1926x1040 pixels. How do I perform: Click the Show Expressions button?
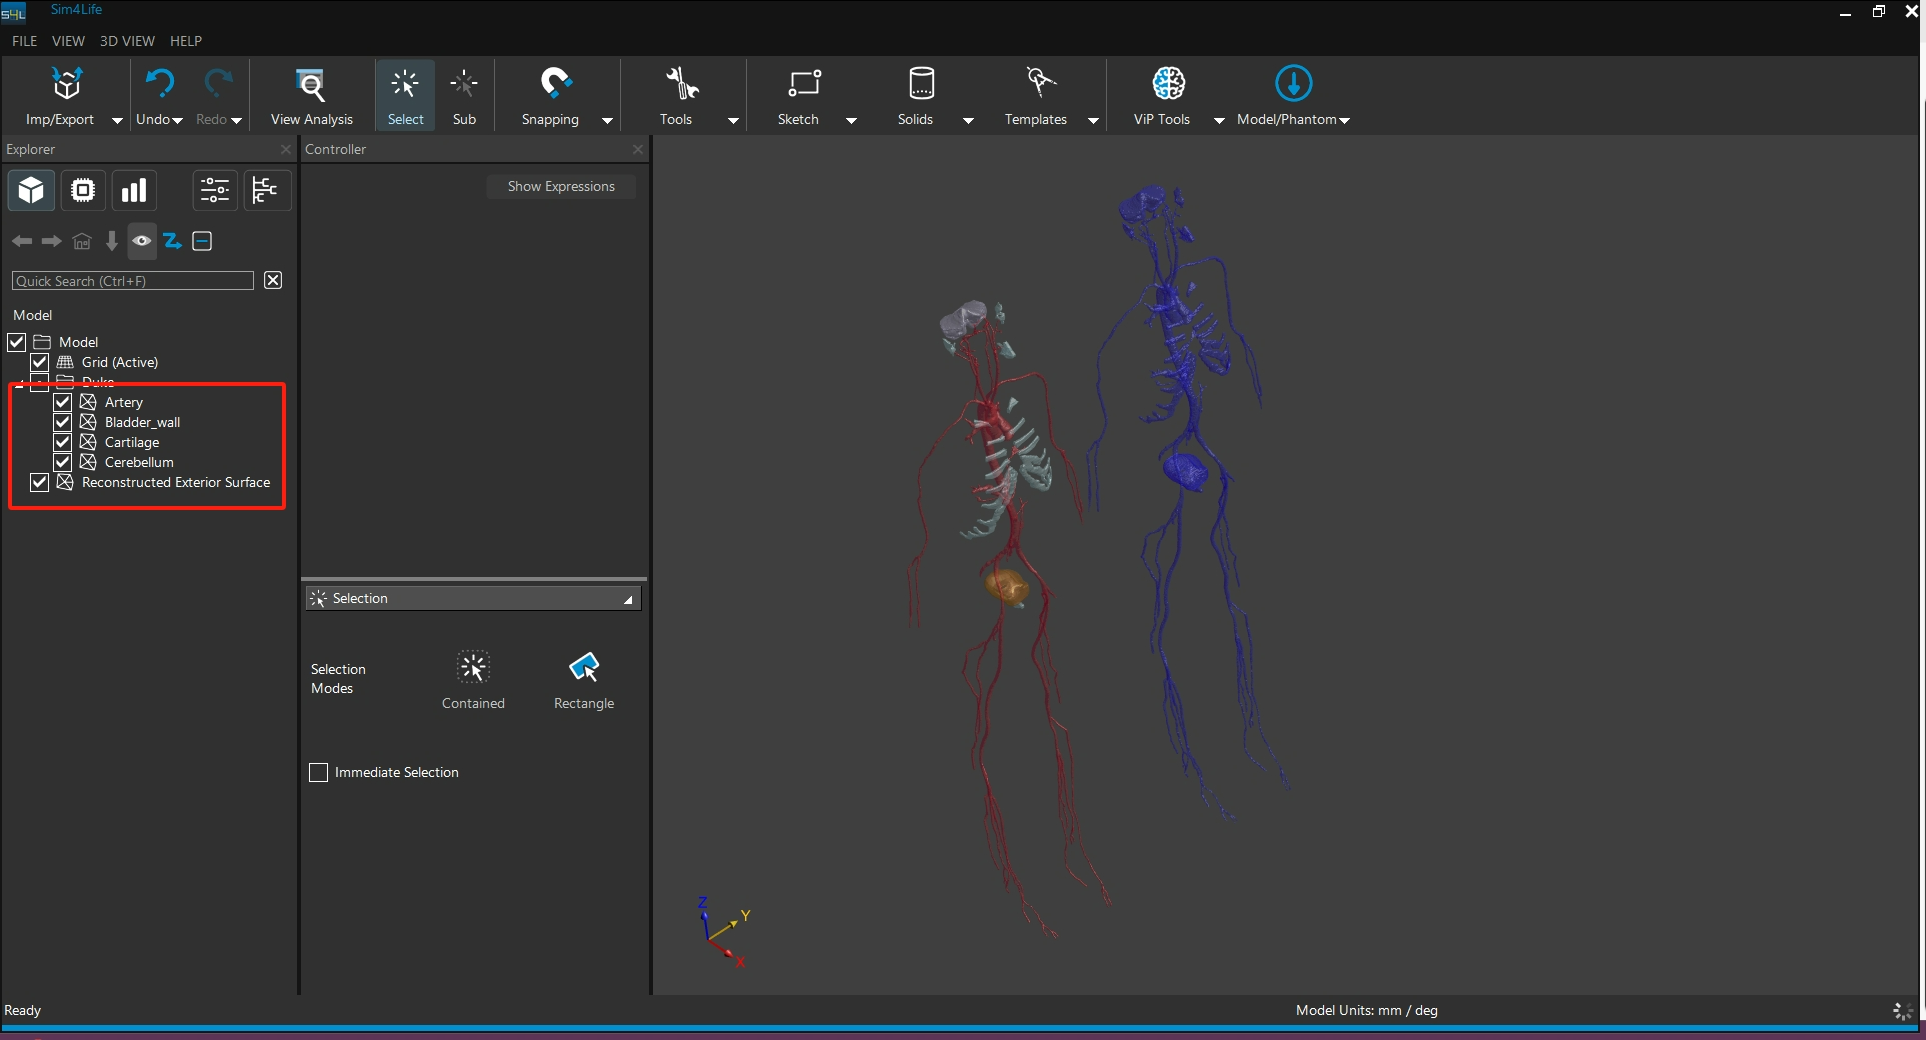[560, 187]
